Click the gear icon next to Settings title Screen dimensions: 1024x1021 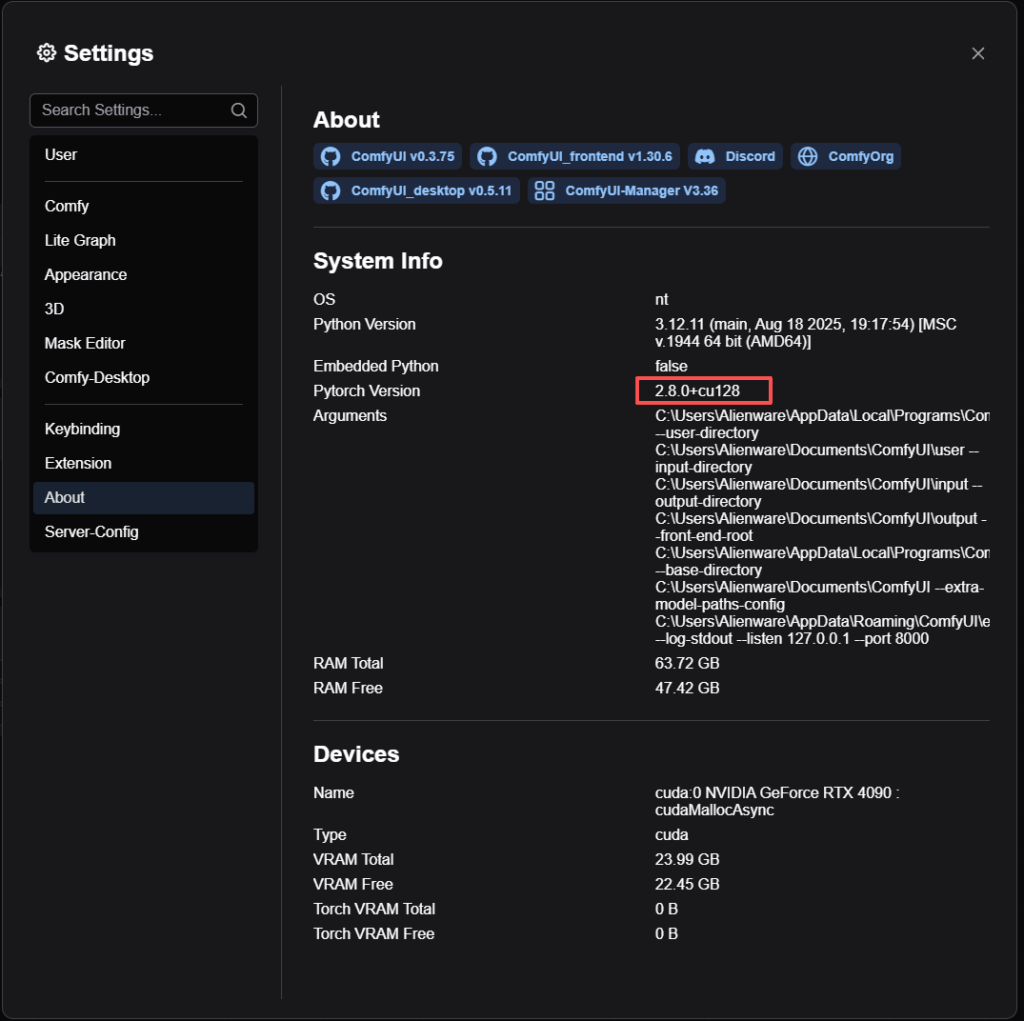(x=46, y=53)
